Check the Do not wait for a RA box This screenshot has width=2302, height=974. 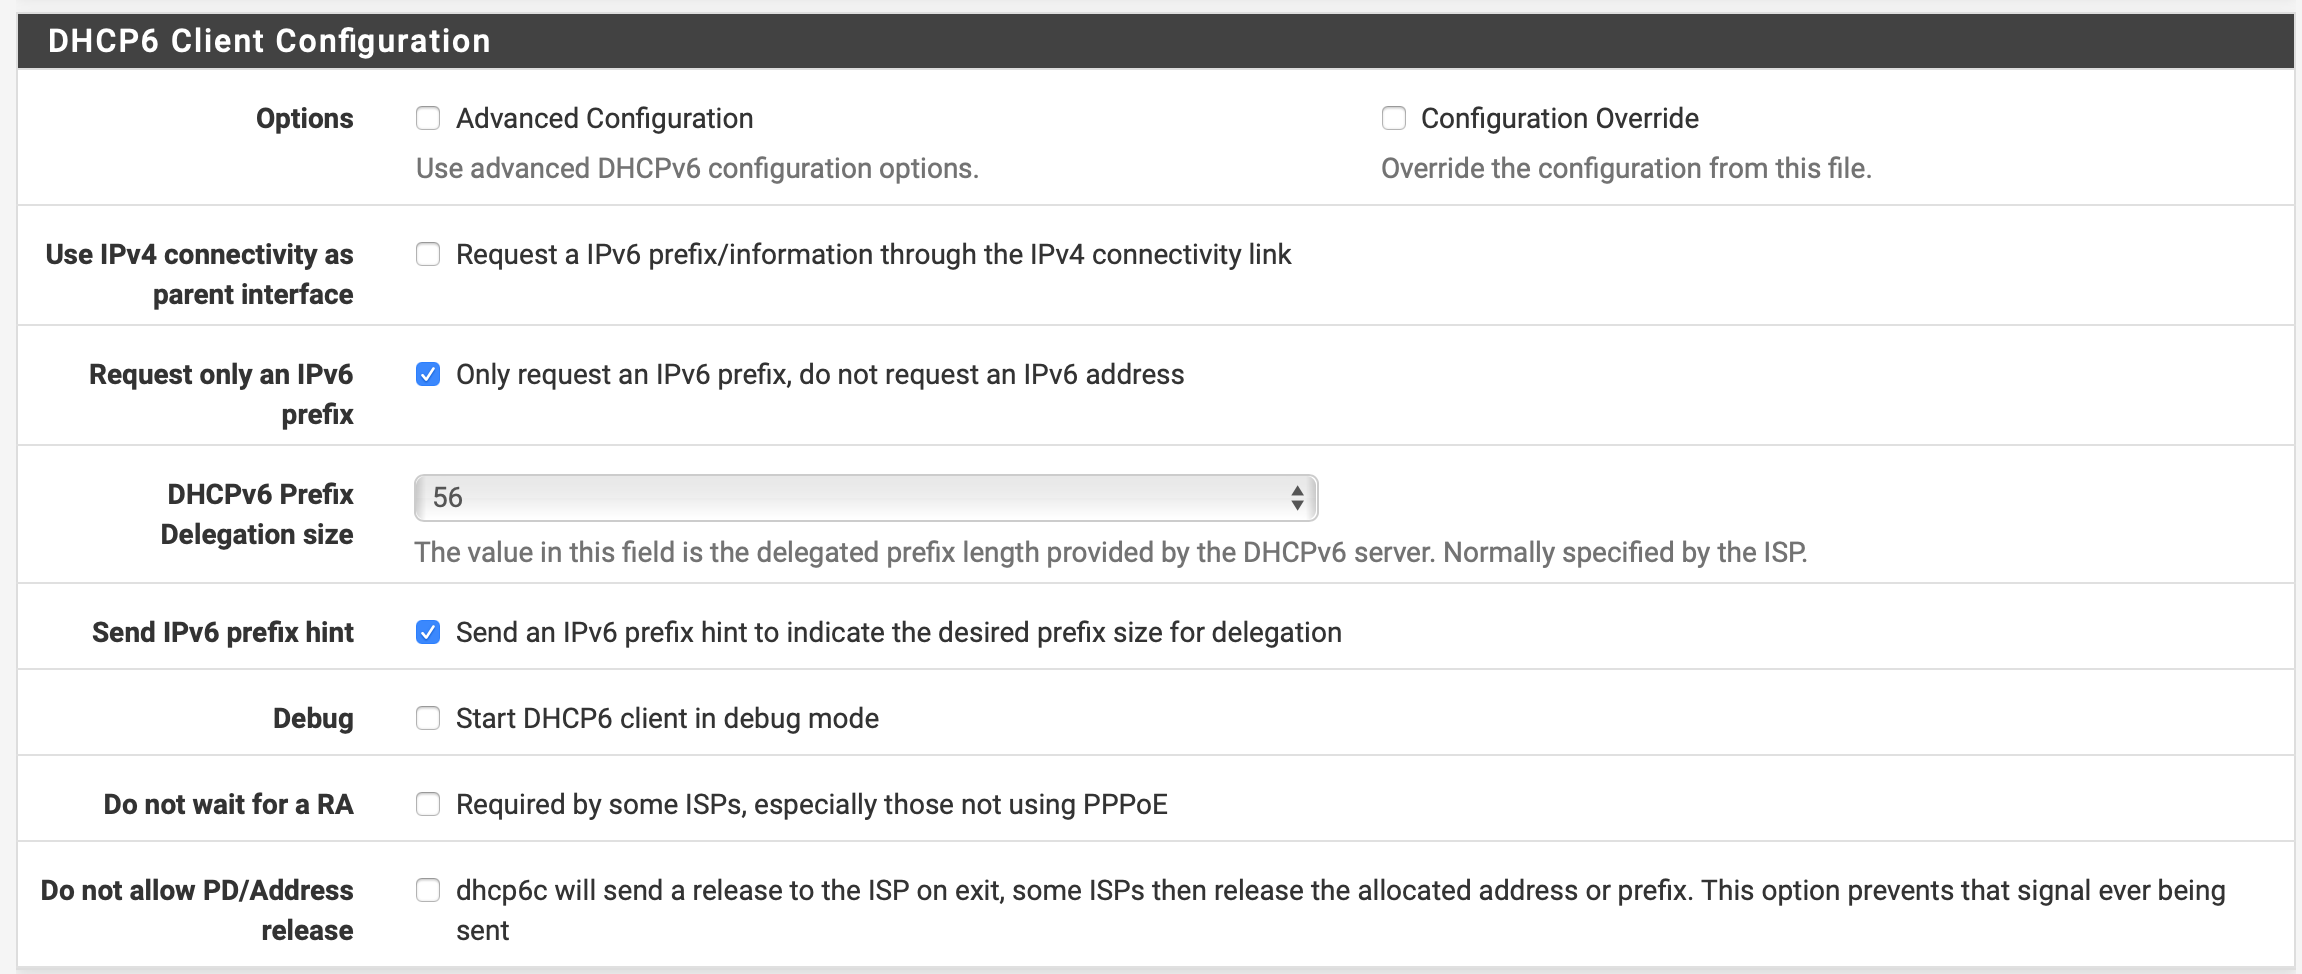click(x=428, y=805)
